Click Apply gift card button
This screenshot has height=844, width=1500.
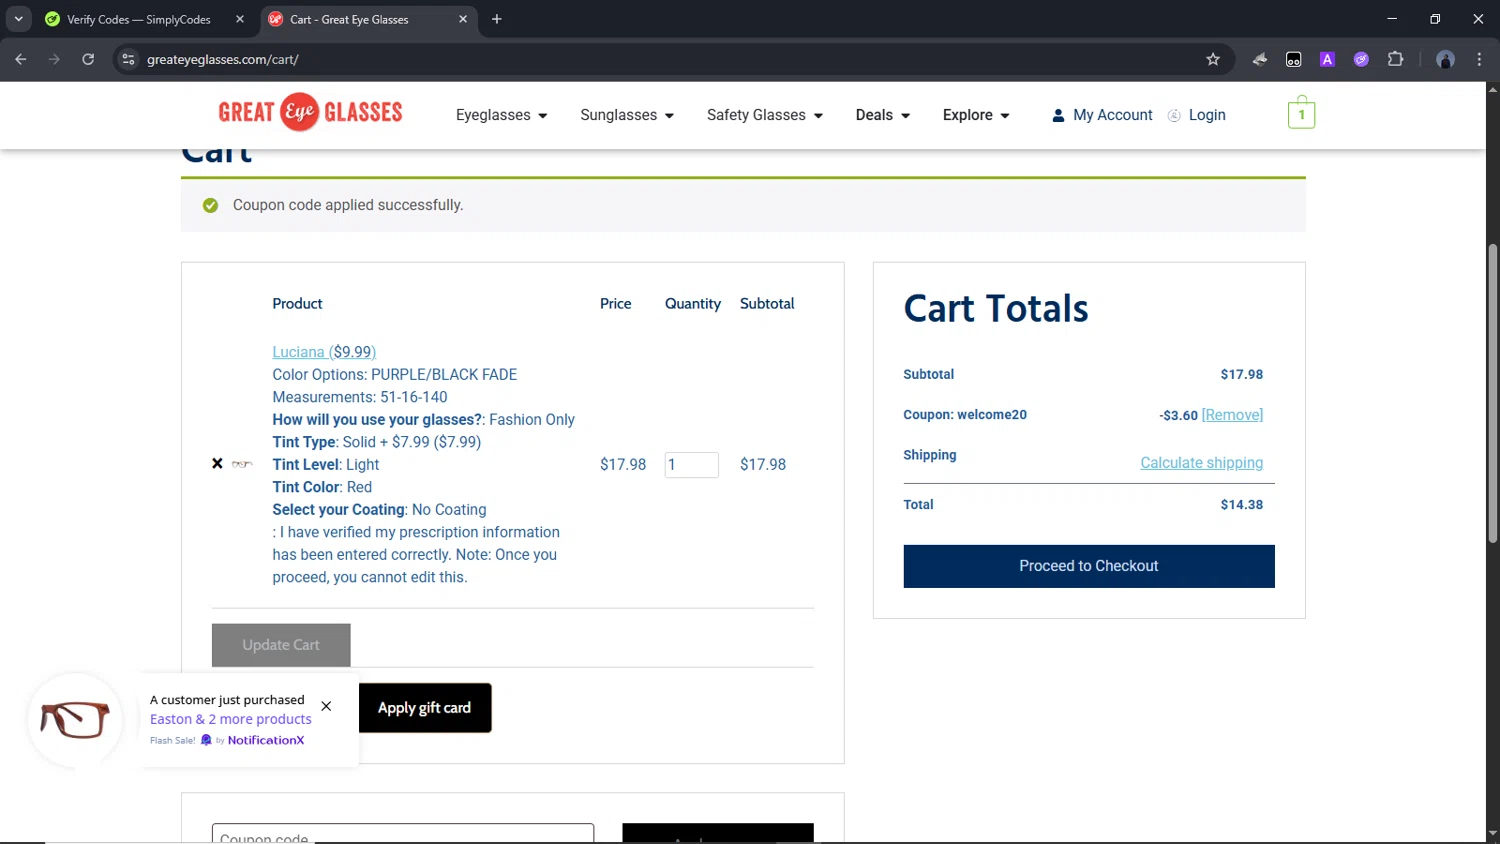click(424, 708)
